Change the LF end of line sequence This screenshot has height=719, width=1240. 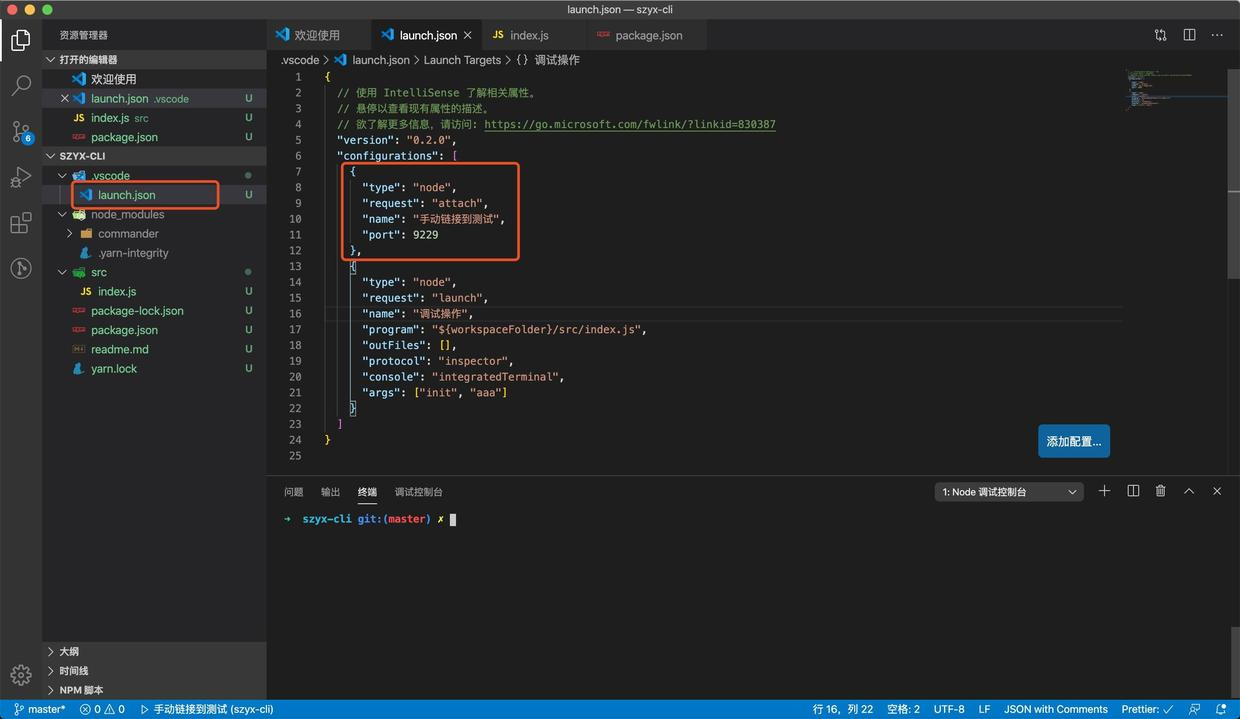click(x=985, y=709)
